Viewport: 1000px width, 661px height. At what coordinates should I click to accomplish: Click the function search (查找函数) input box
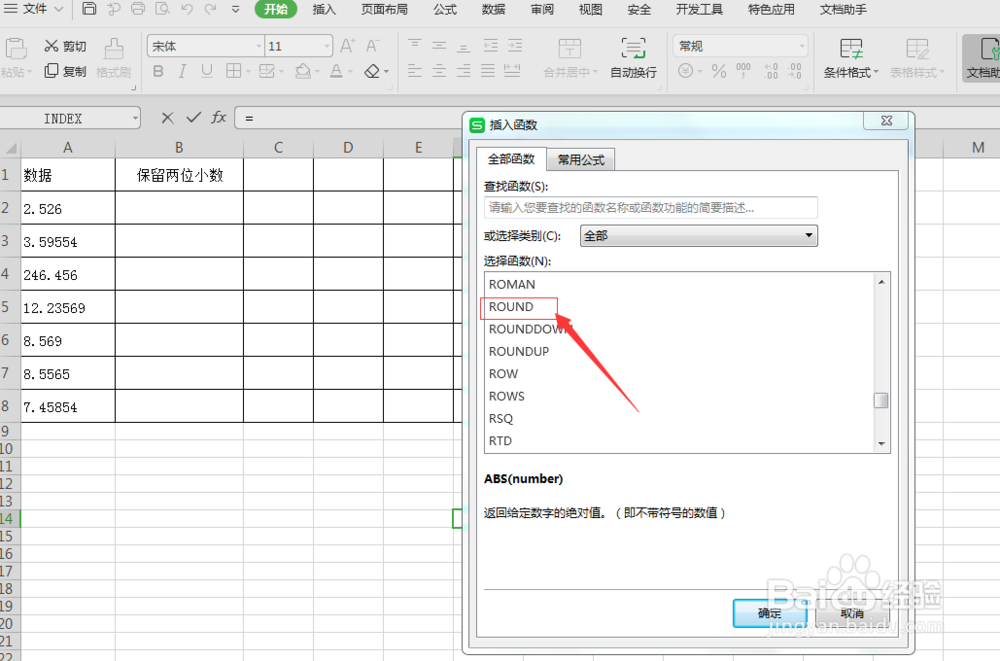pos(651,208)
